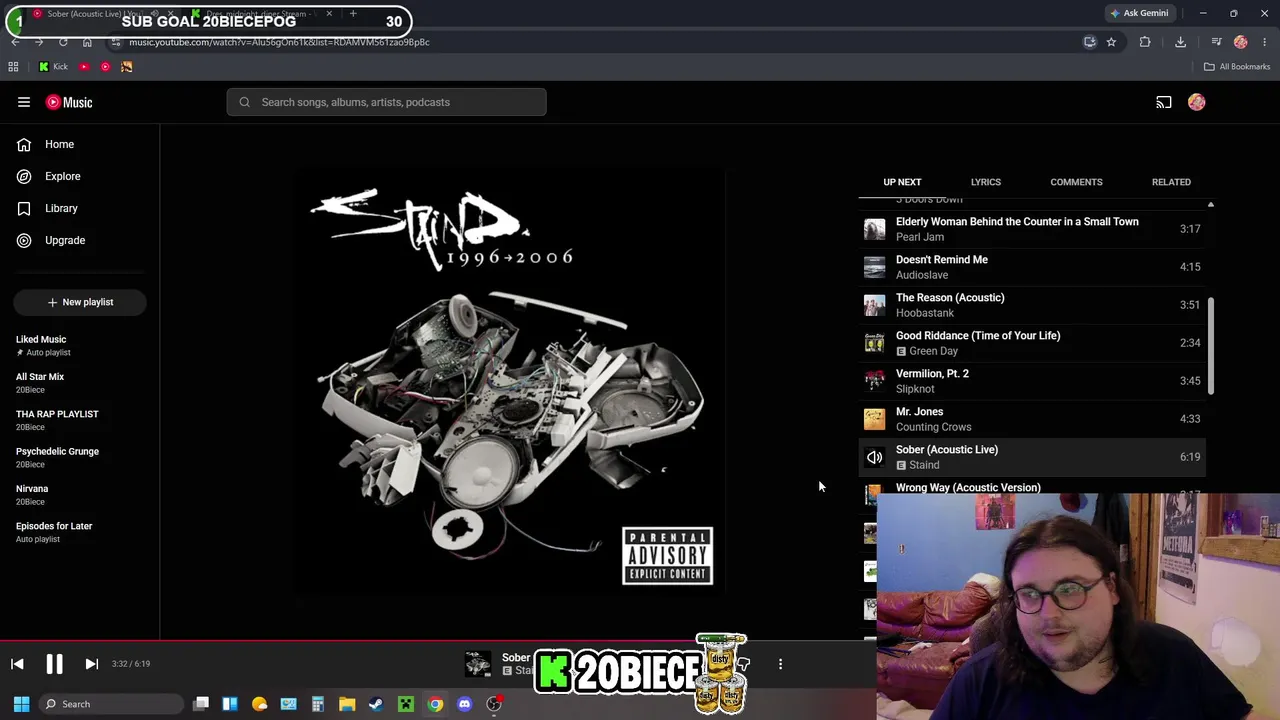
Task: Open the Chrome profile avatar
Action: [x=1241, y=42]
